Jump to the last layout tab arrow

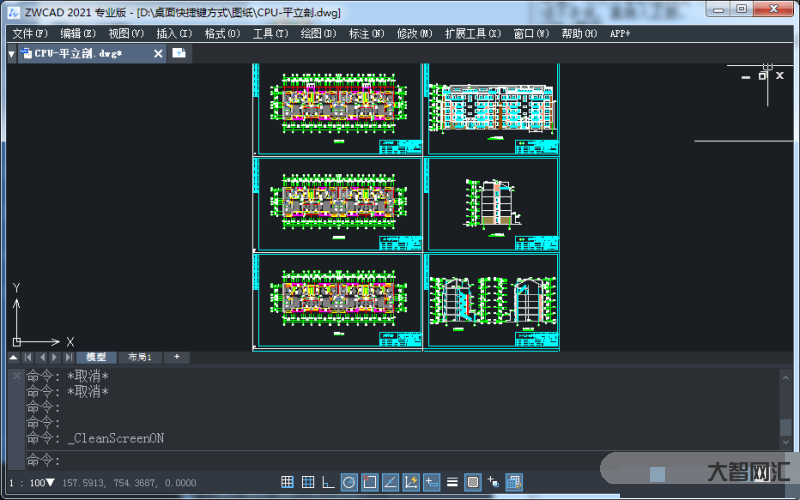click(68, 357)
